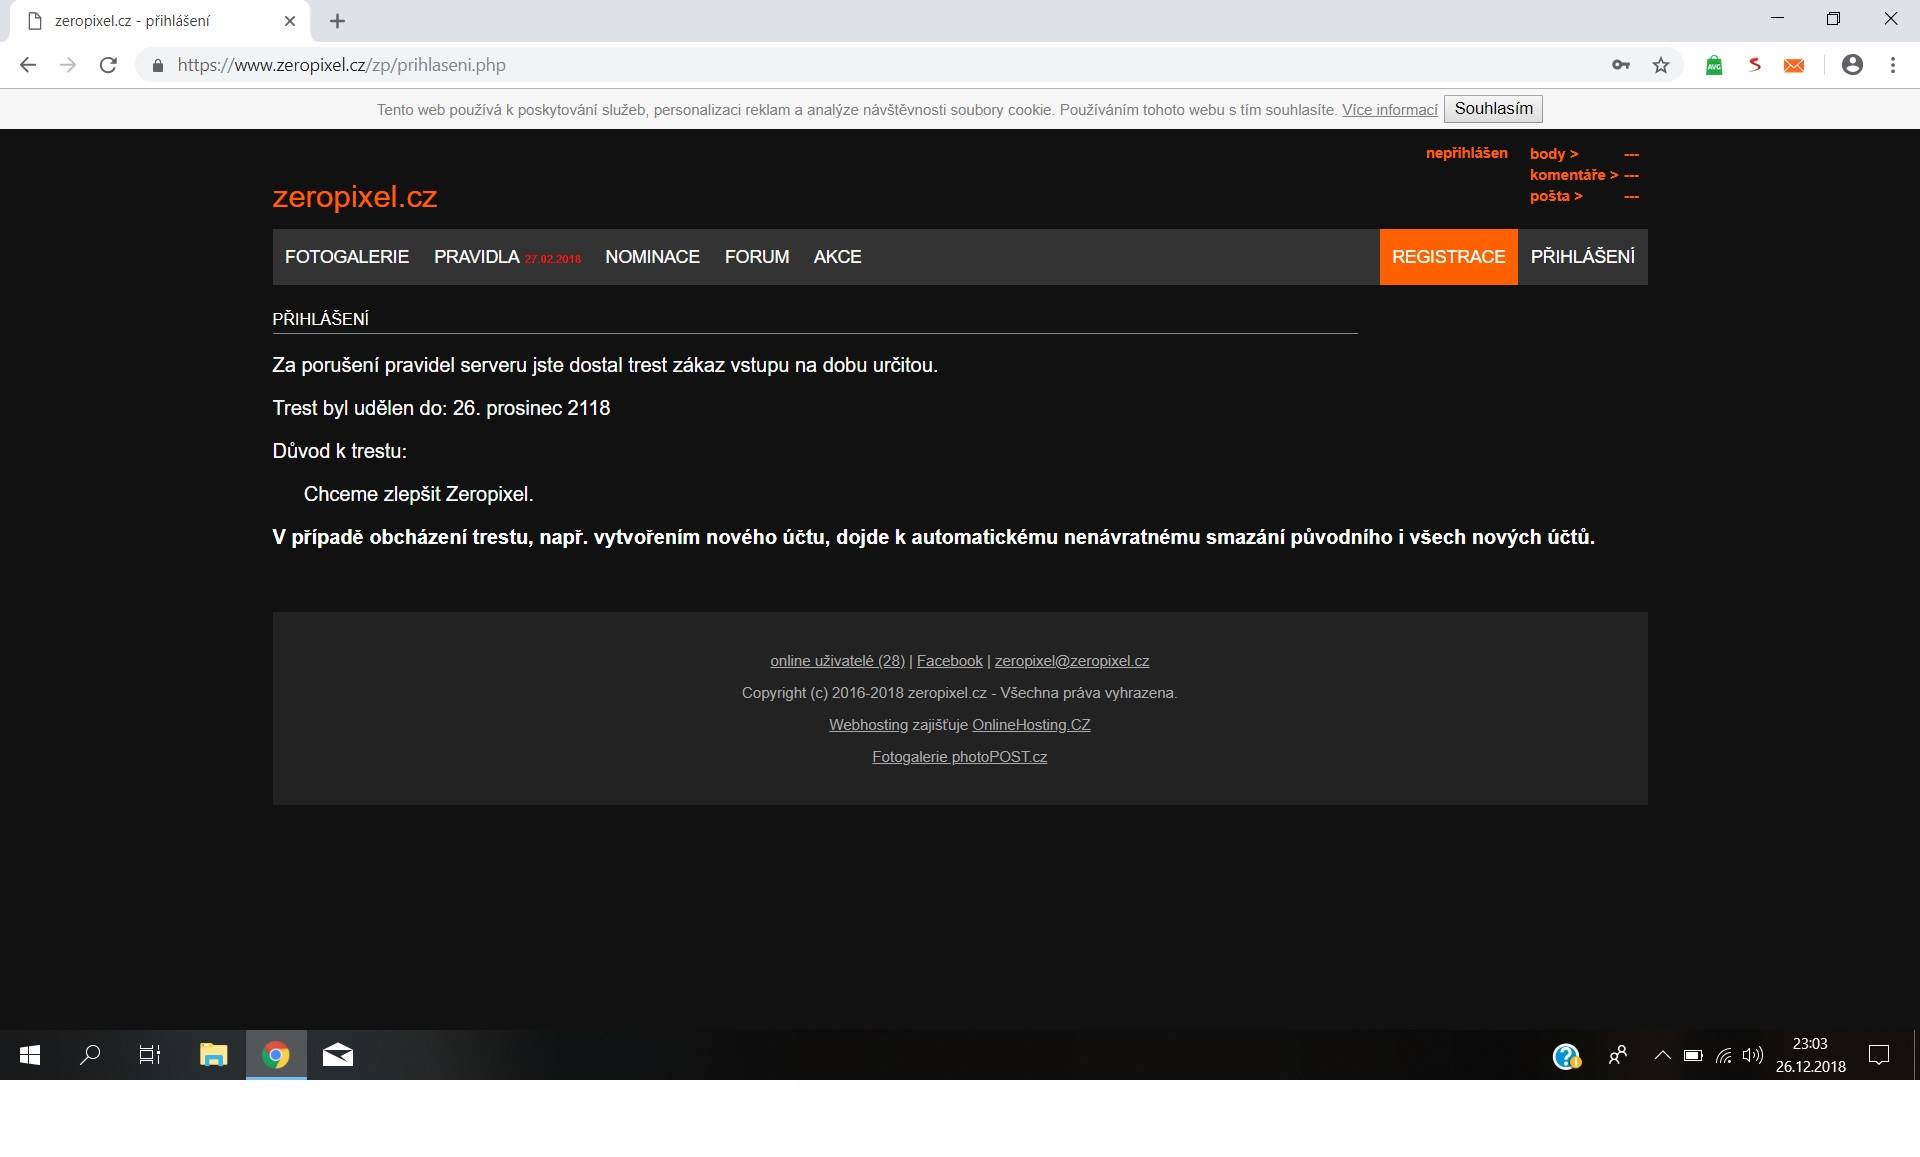Screen dimensions: 1920x1157
Task: Open the Facebook footer link
Action: (x=949, y=661)
